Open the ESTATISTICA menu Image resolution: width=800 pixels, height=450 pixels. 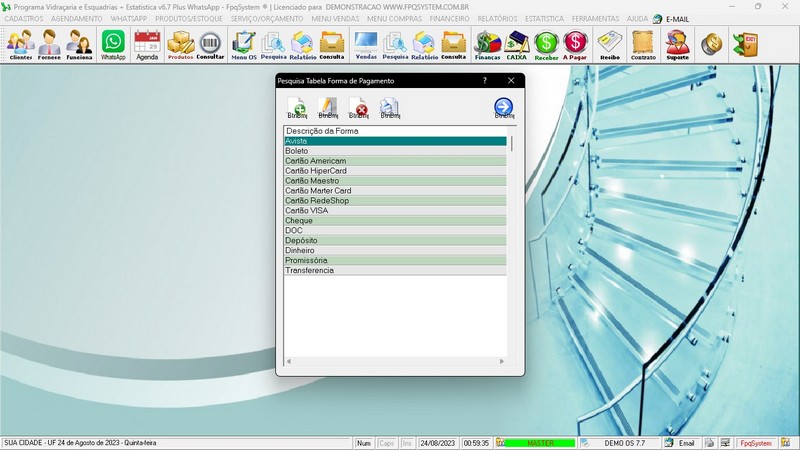(x=544, y=19)
